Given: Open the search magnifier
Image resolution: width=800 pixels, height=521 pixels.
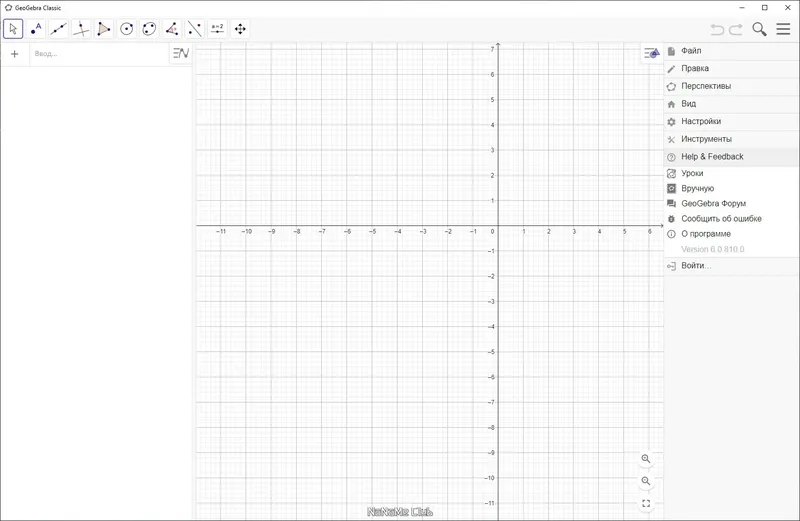Looking at the screenshot, I should pos(759,29).
